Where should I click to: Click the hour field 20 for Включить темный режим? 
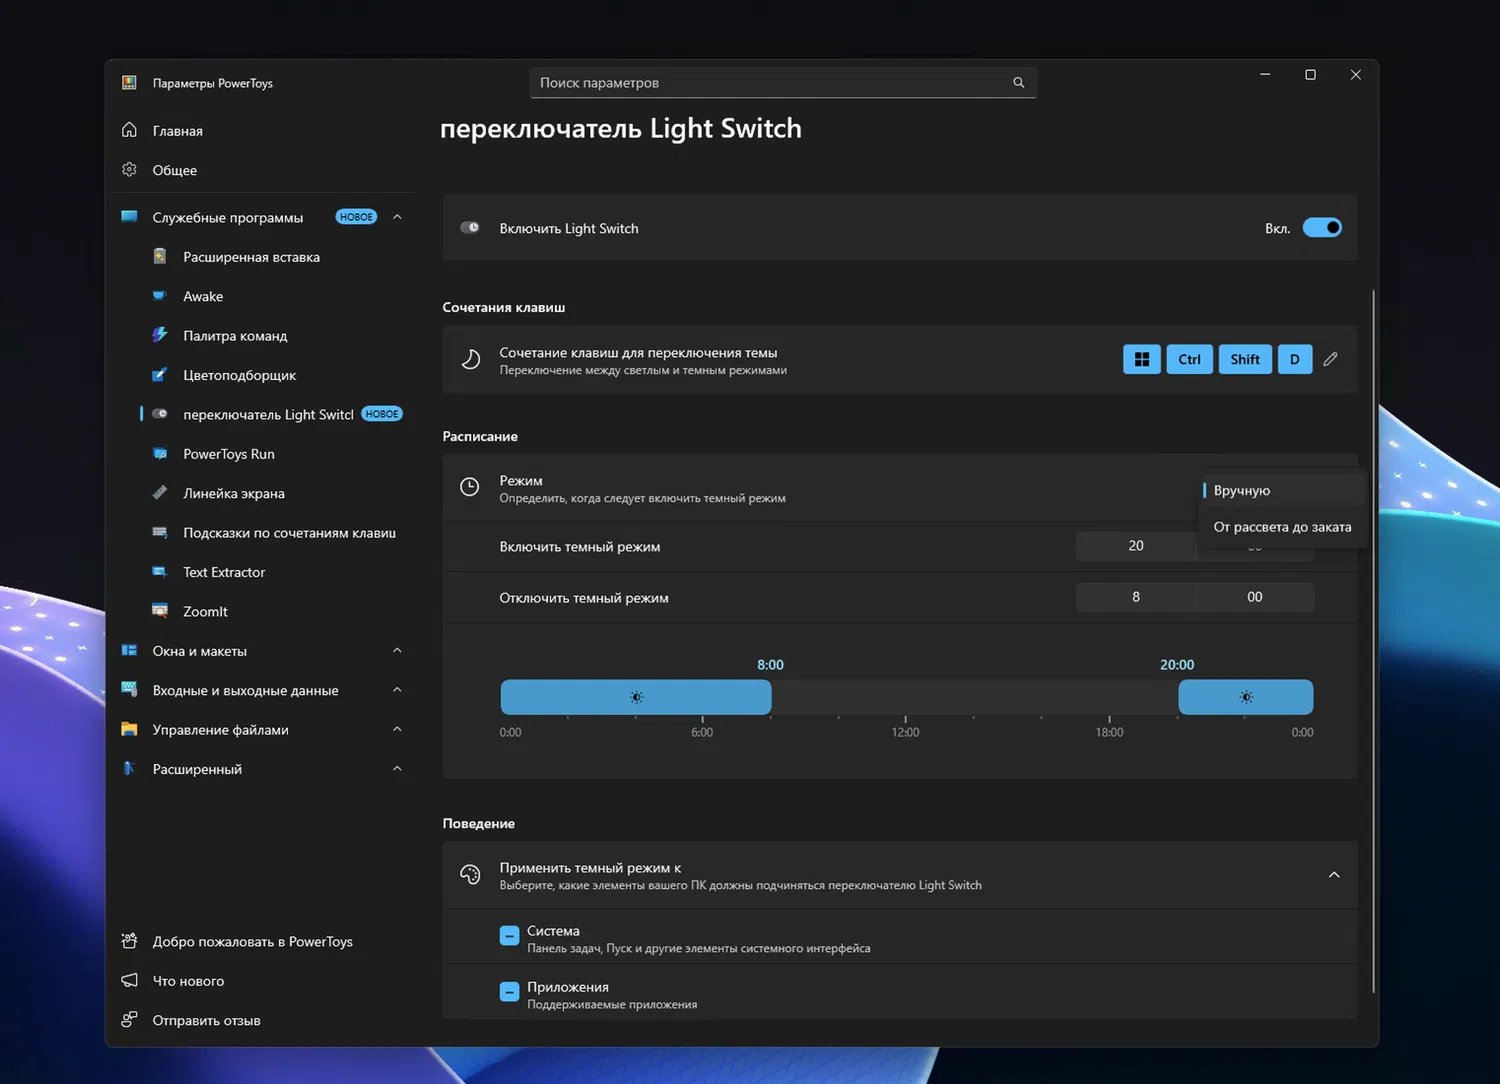[x=1136, y=546]
